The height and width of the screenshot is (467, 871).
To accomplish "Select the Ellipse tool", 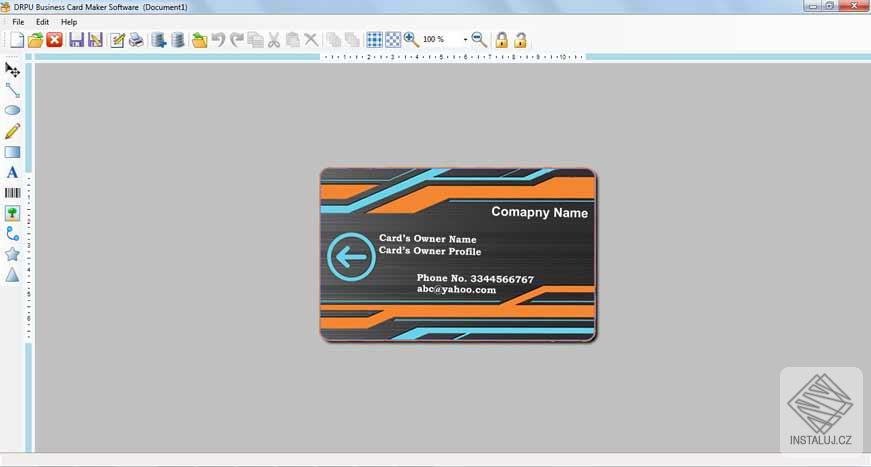I will pyautogui.click(x=12, y=111).
